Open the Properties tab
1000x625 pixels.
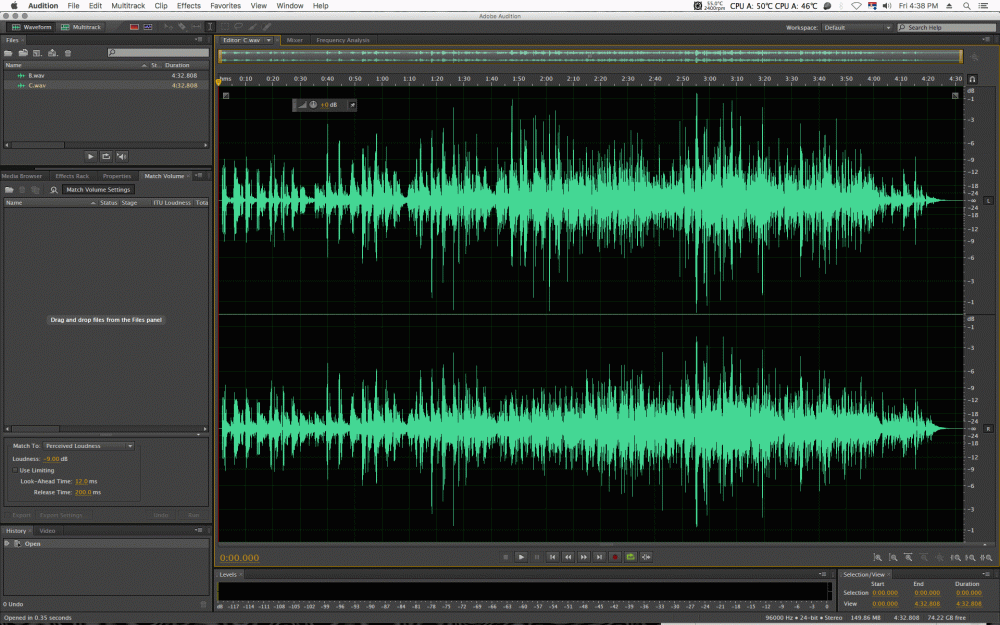point(117,176)
